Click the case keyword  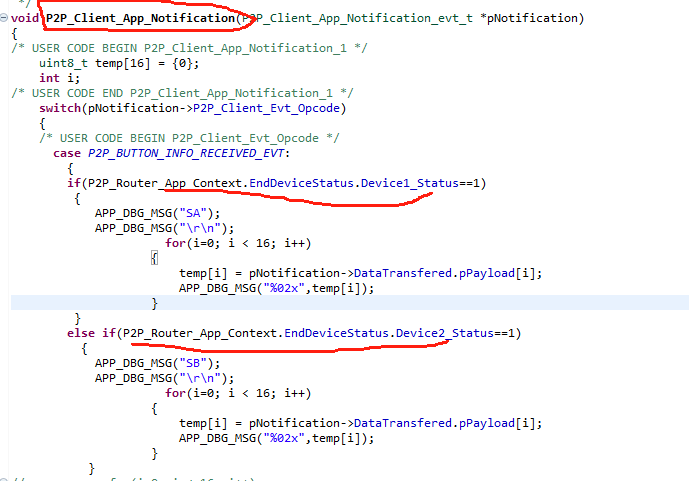67,153
